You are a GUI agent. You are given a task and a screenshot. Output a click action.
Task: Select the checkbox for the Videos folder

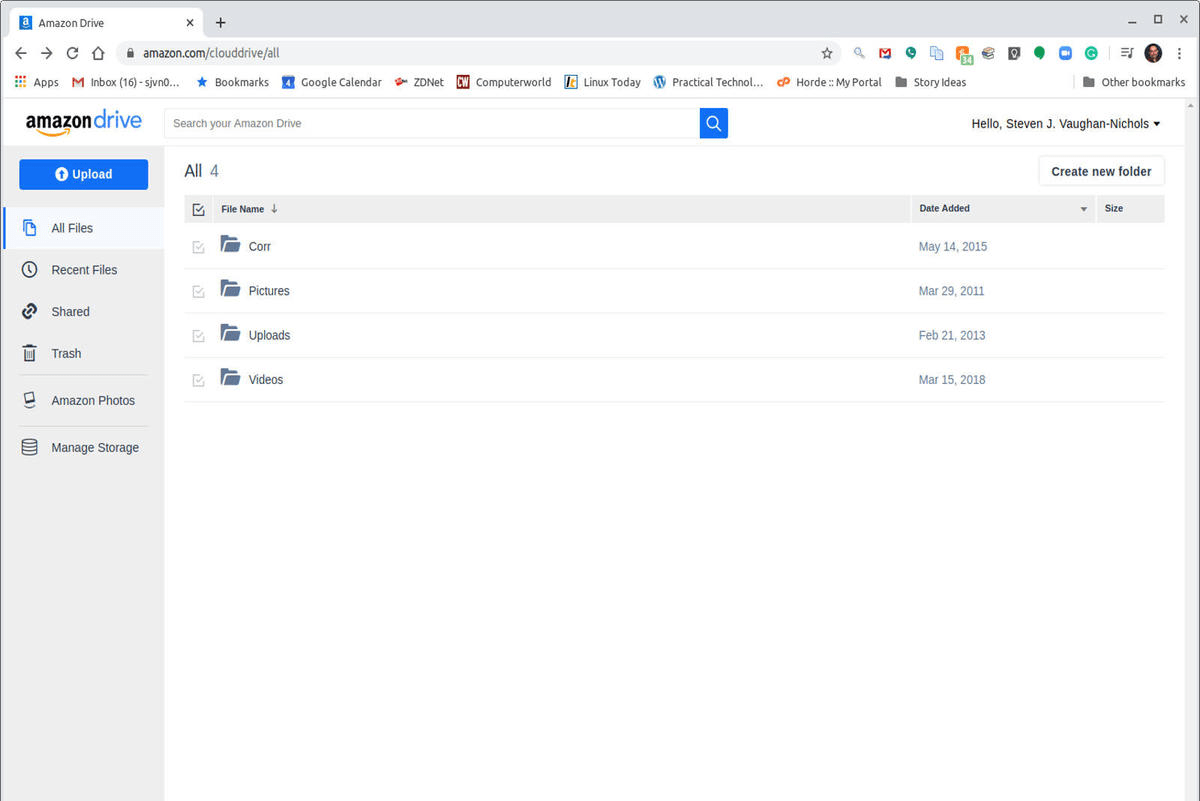pos(198,379)
